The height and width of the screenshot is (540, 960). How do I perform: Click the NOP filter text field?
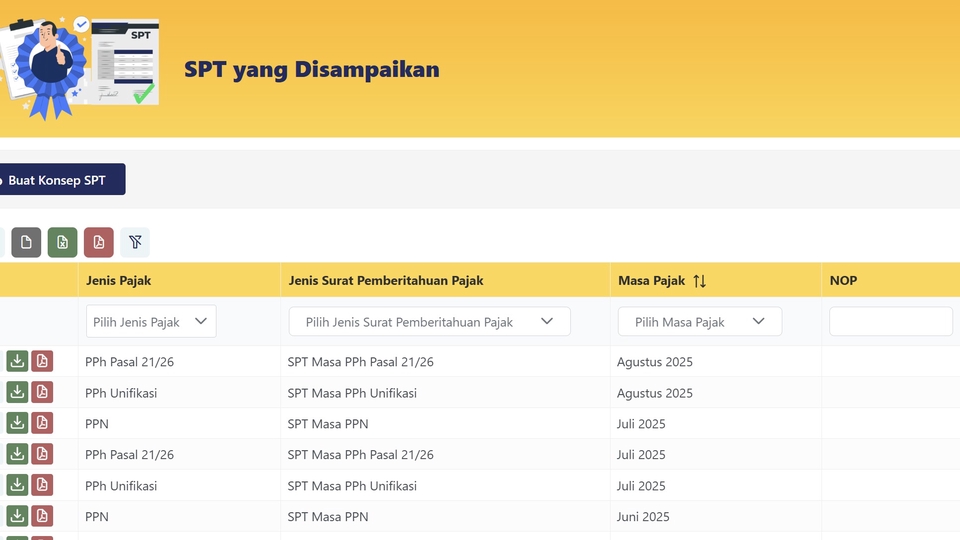coord(890,322)
